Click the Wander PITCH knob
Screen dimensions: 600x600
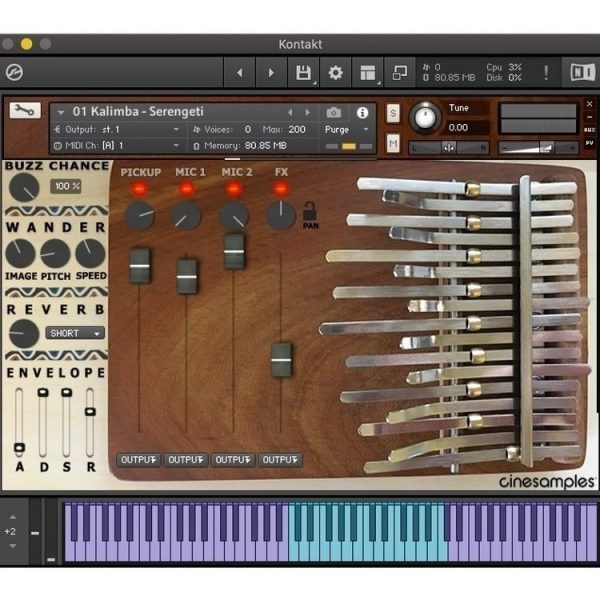(55, 254)
